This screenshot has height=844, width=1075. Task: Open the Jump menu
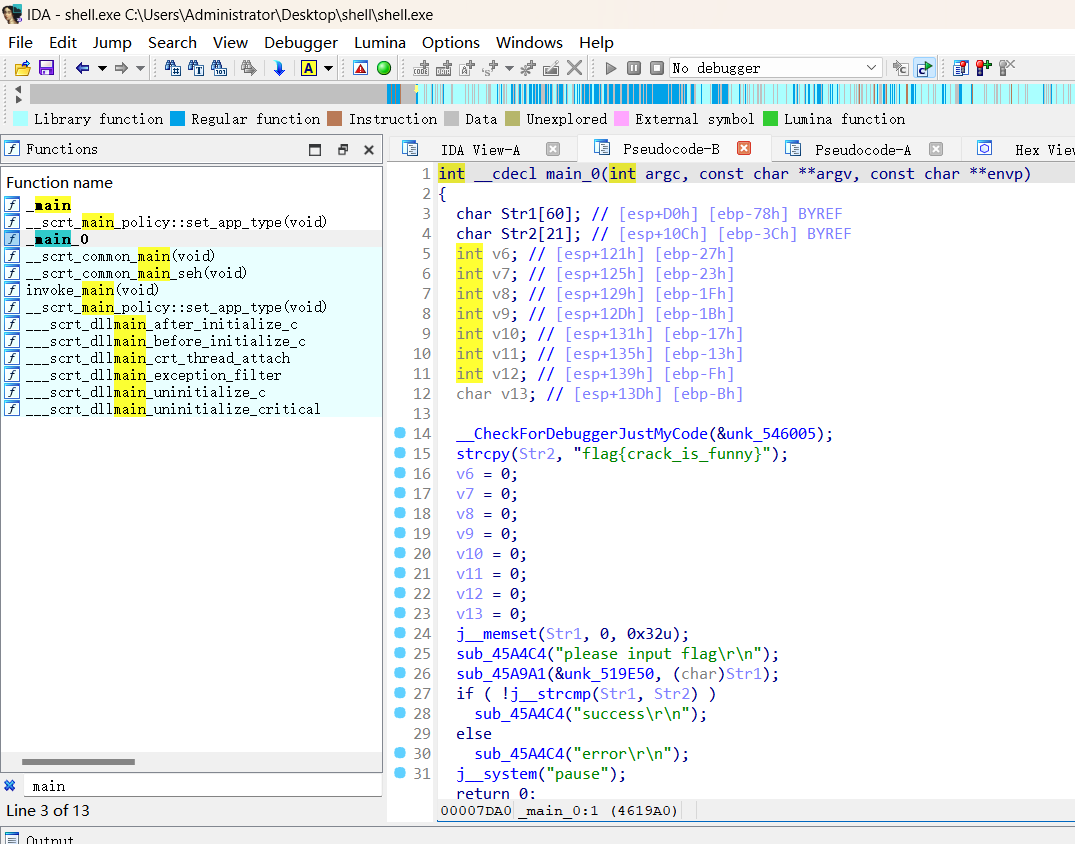click(112, 43)
